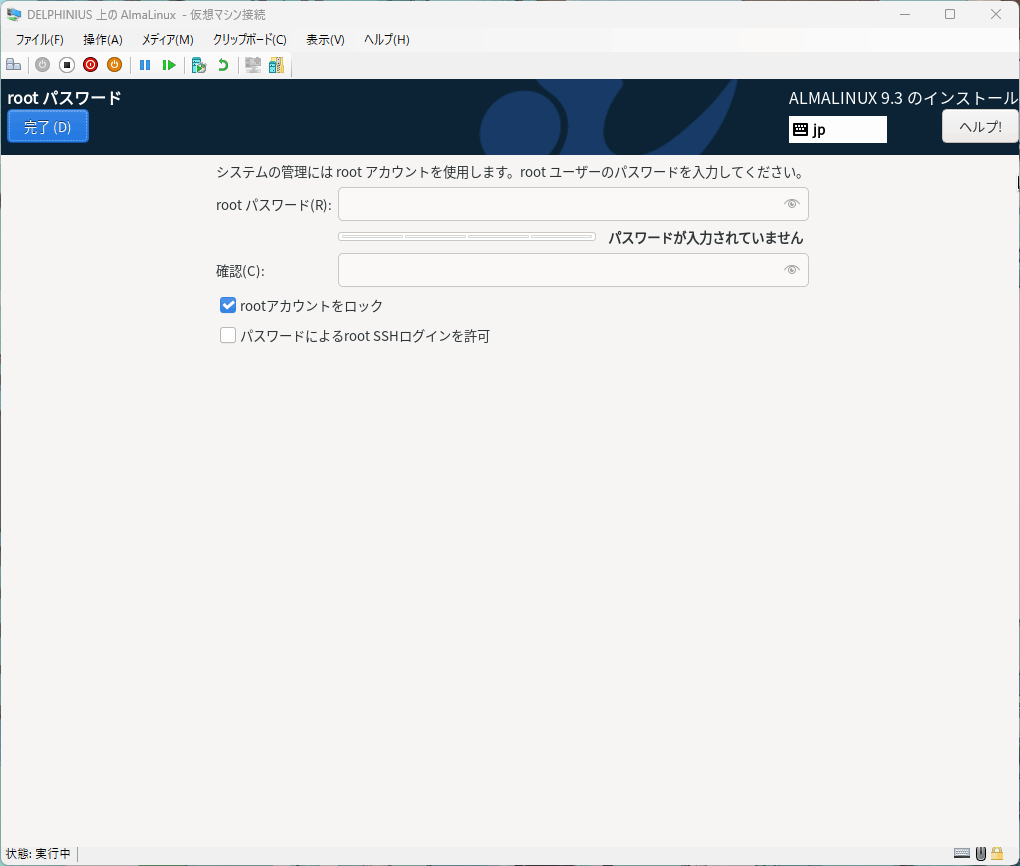Click the 完了 (D) button
This screenshot has height=866, width=1020.
click(48, 126)
